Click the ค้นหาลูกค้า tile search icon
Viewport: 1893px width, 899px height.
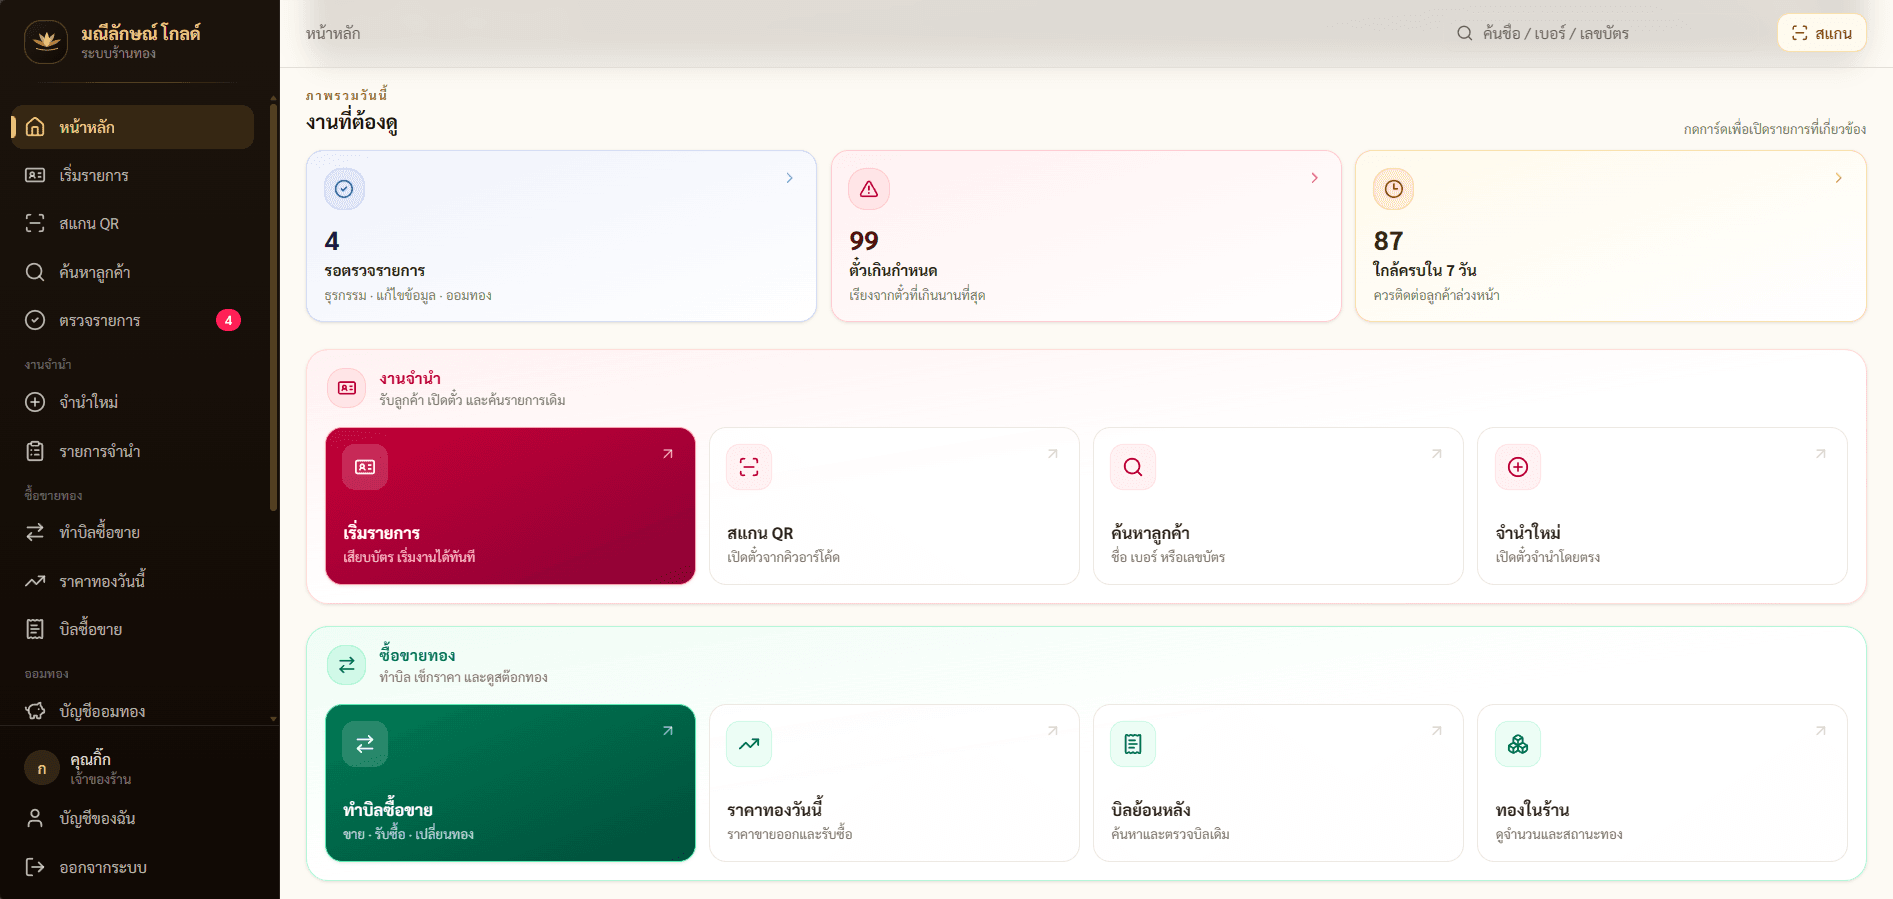1133,467
